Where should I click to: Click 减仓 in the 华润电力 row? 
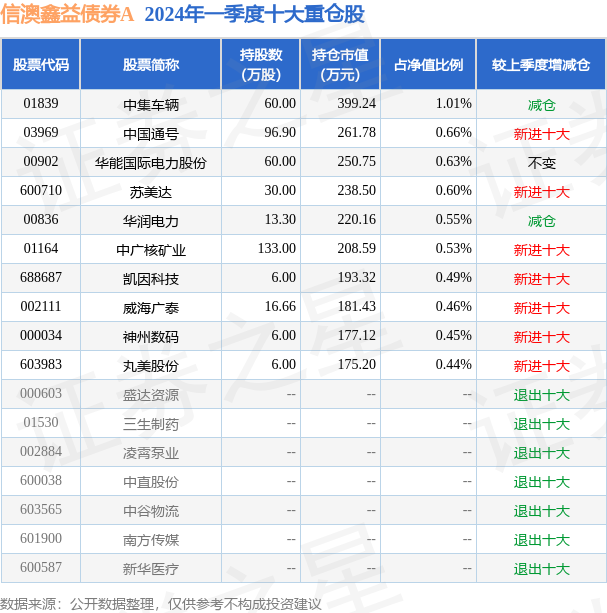(x=541, y=220)
